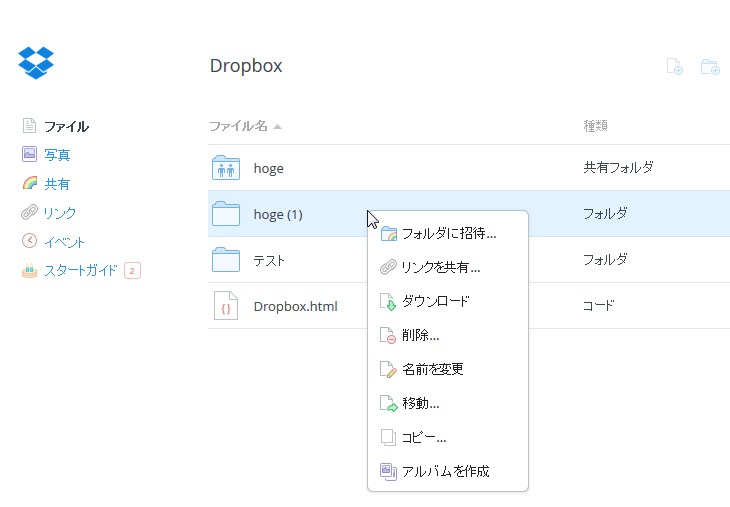Open the リンク section link
The height and width of the screenshot is (507, 730).
click(x=60, y=213)
